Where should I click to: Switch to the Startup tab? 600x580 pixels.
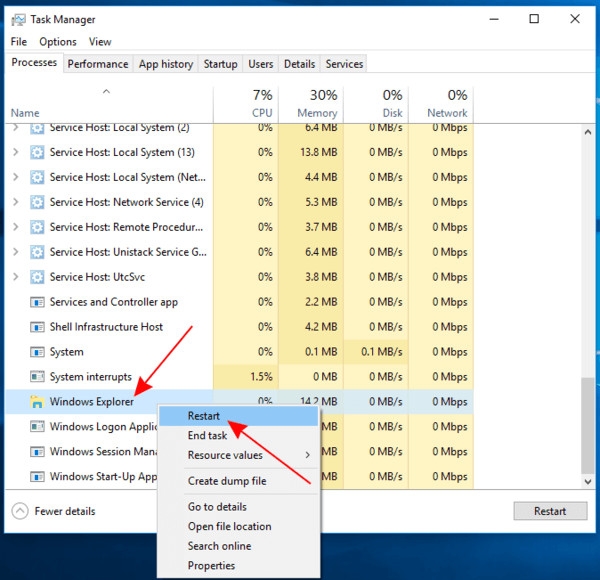(220, 64)
